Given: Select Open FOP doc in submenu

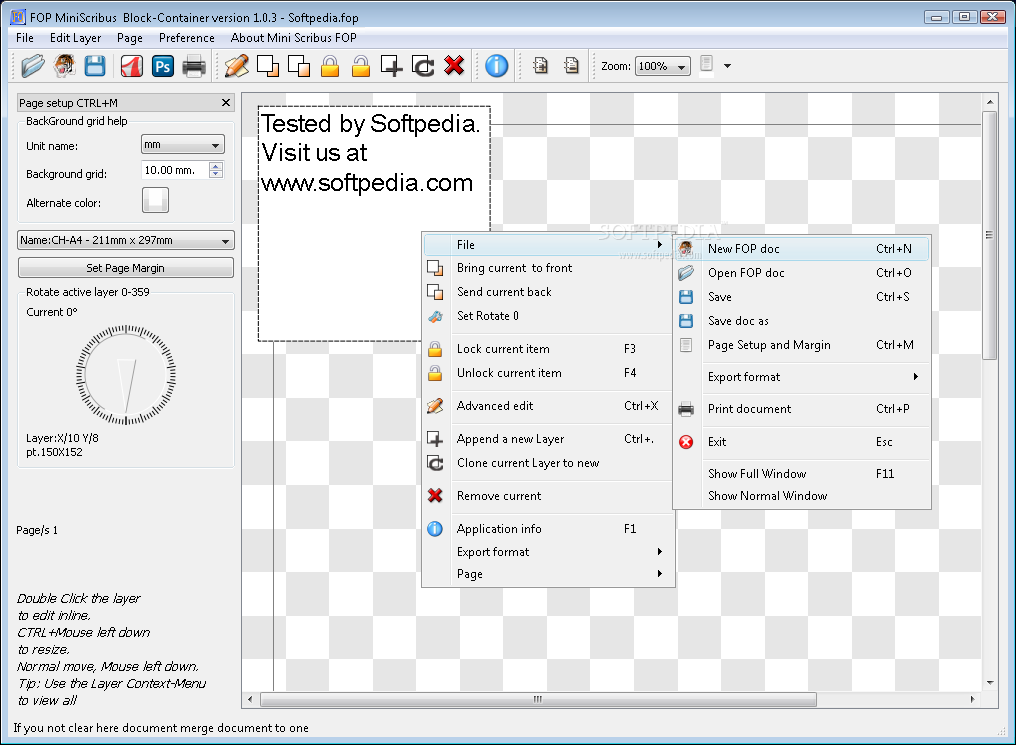Looking at the screenshot, I should click(802, 273).
